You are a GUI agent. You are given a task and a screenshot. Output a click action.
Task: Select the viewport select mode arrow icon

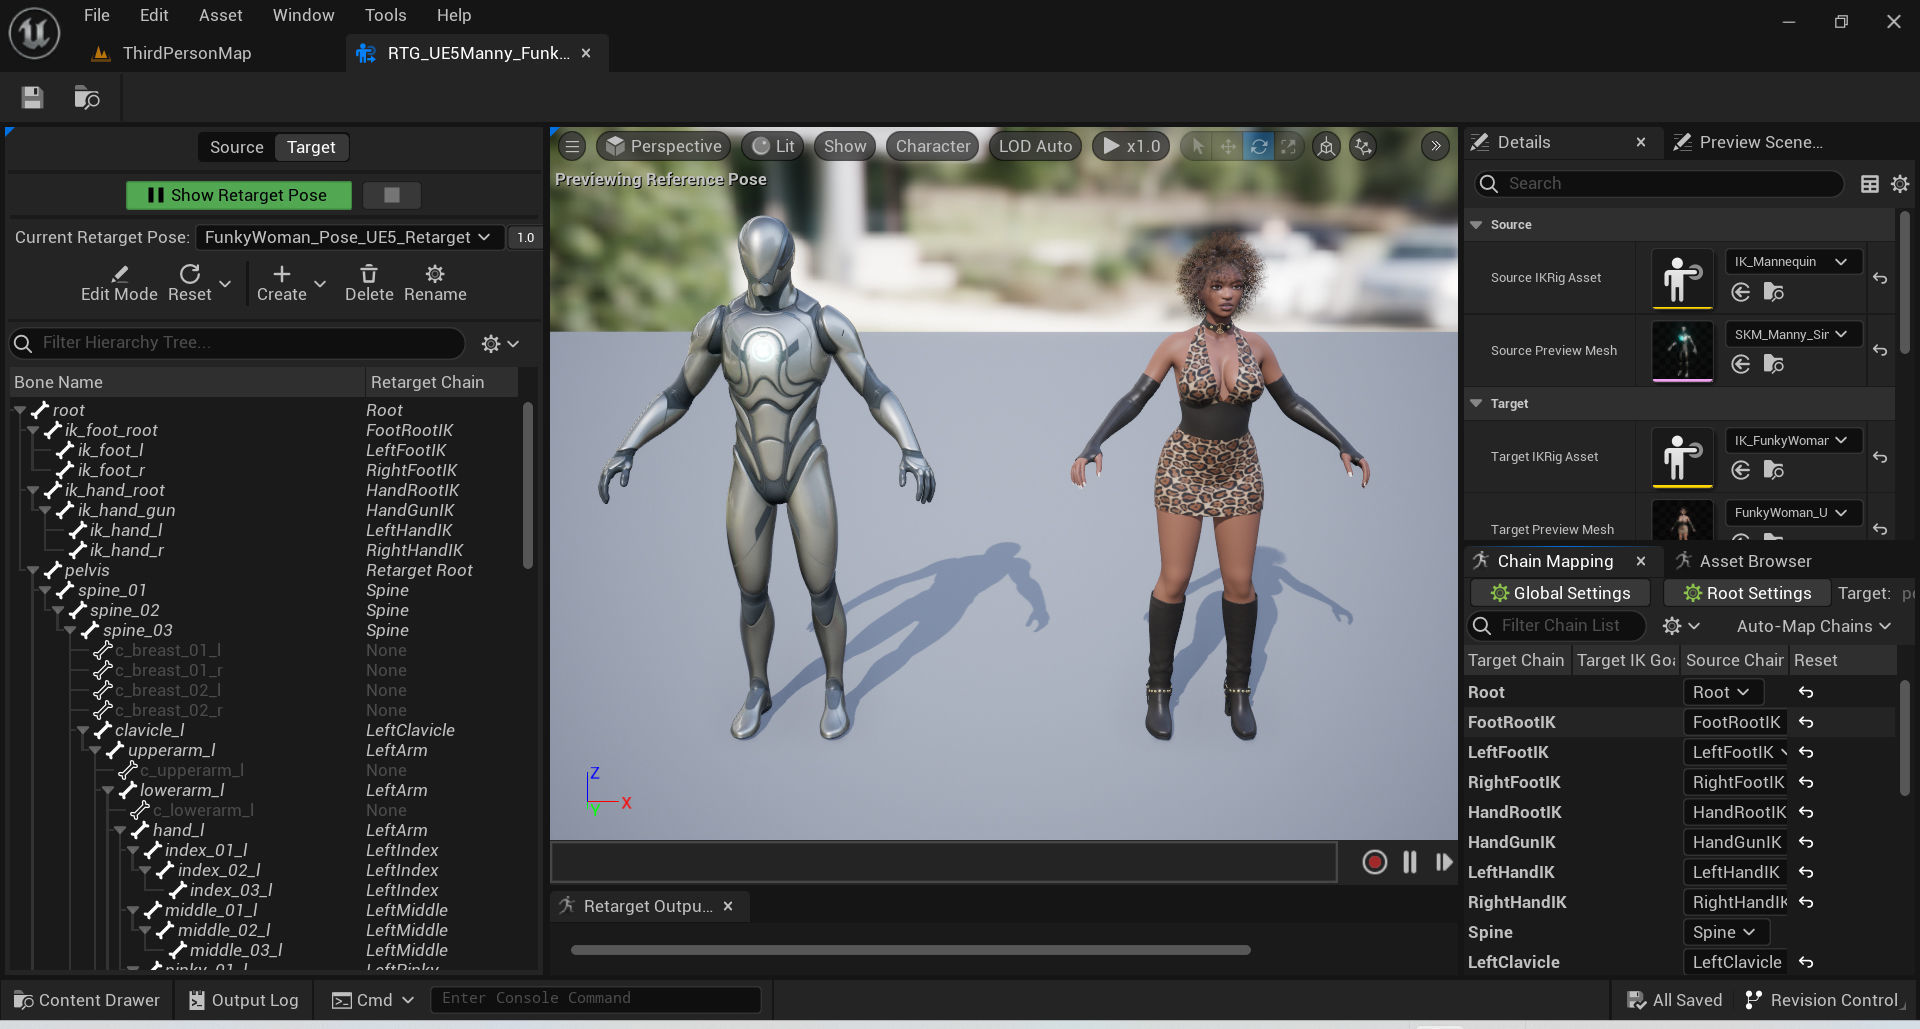[x=1197, y=146]
